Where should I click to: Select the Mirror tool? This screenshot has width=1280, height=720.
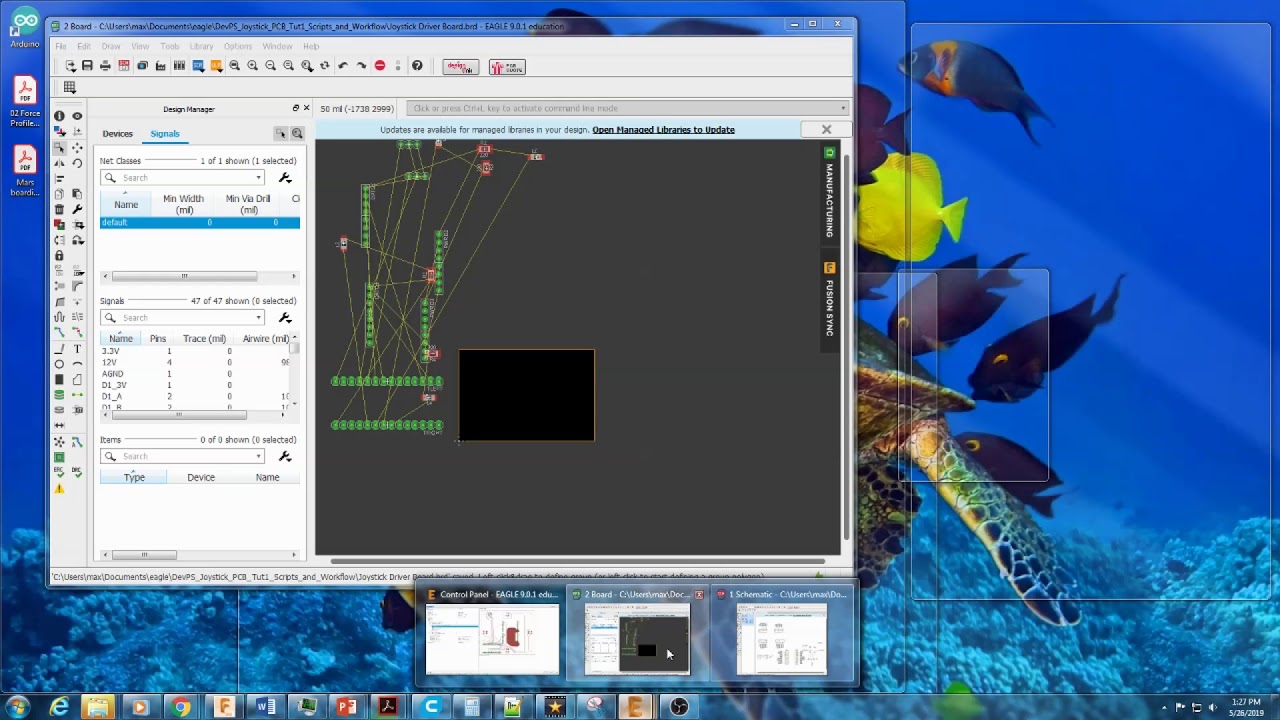coord(59,164)
